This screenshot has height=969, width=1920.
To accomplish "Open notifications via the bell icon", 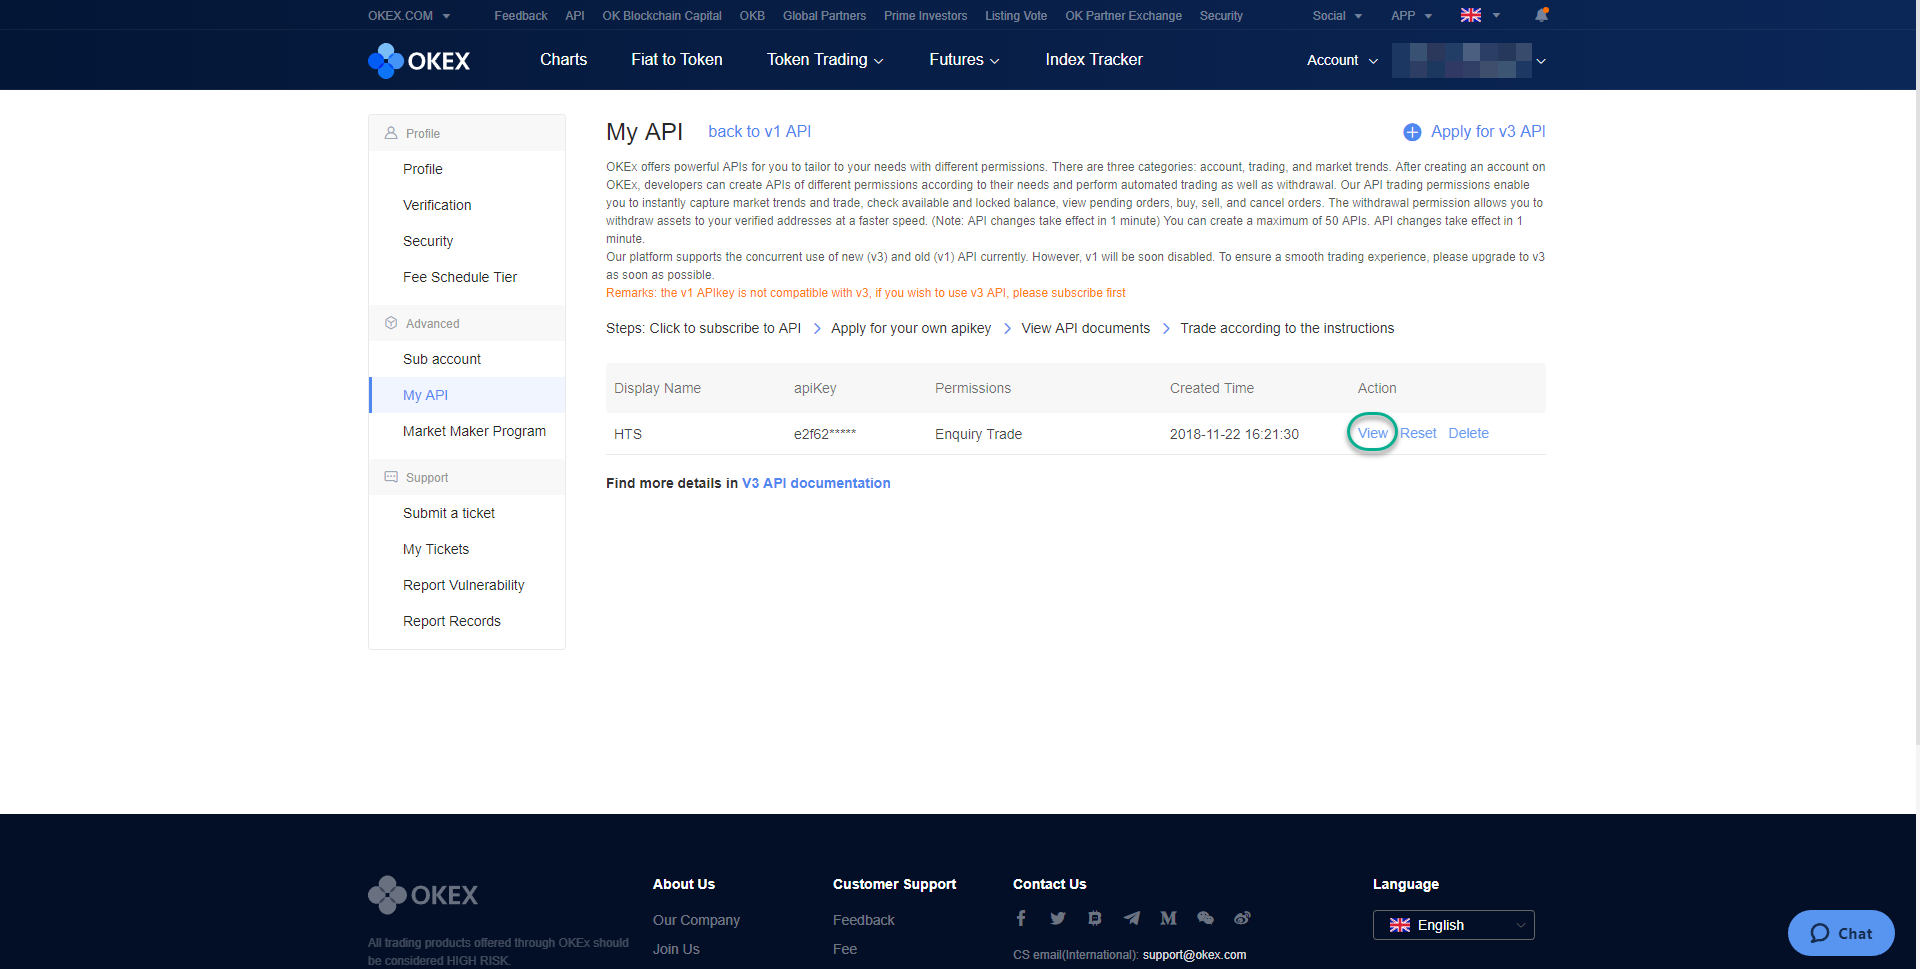I will (x=1542, y=15).
